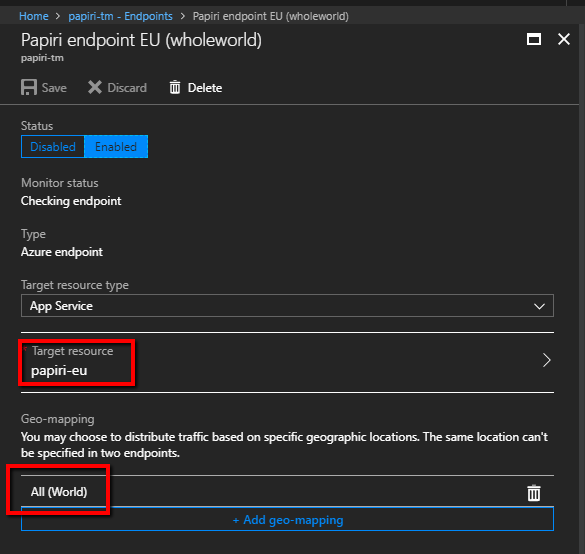Click the Save label in the toolbar
Image resolution: width=585 pixels, height=554 pixels.
click(54, 88)
